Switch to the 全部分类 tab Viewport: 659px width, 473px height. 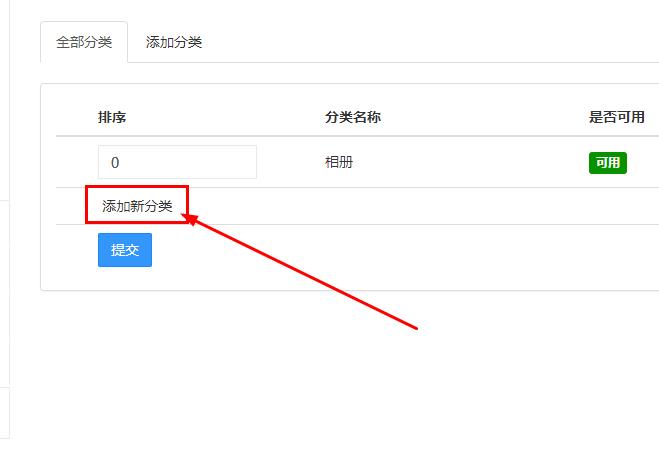[84, 42]
